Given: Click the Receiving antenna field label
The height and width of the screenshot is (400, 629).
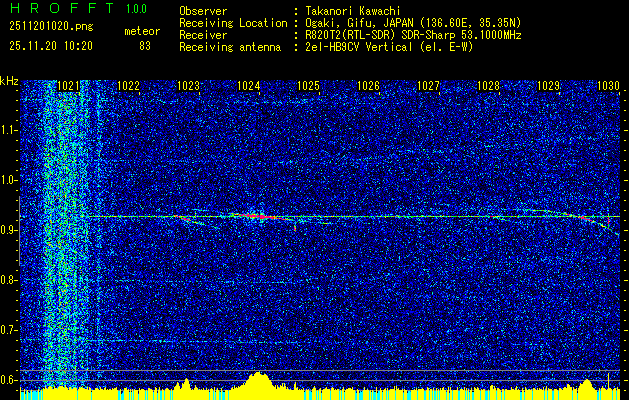Looking at the screenshot, I should point(230,47).
